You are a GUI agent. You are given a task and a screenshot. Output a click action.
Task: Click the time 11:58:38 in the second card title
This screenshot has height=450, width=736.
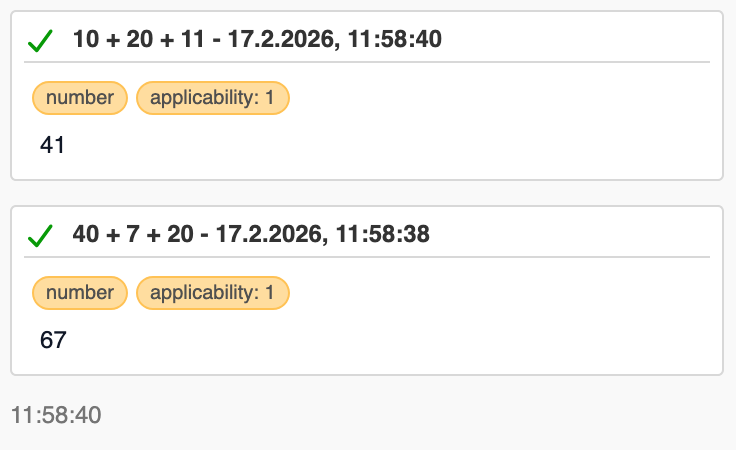(383, 234)
